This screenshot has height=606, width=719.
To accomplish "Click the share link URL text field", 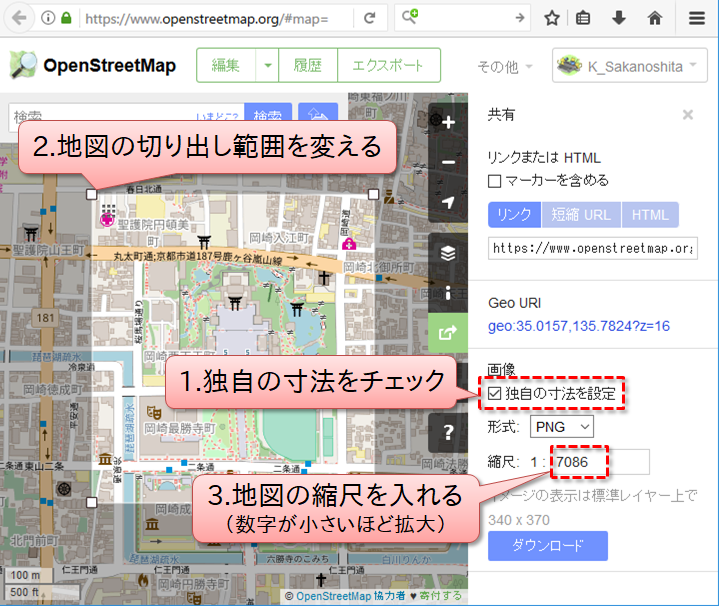I will [x=592, y=248].
